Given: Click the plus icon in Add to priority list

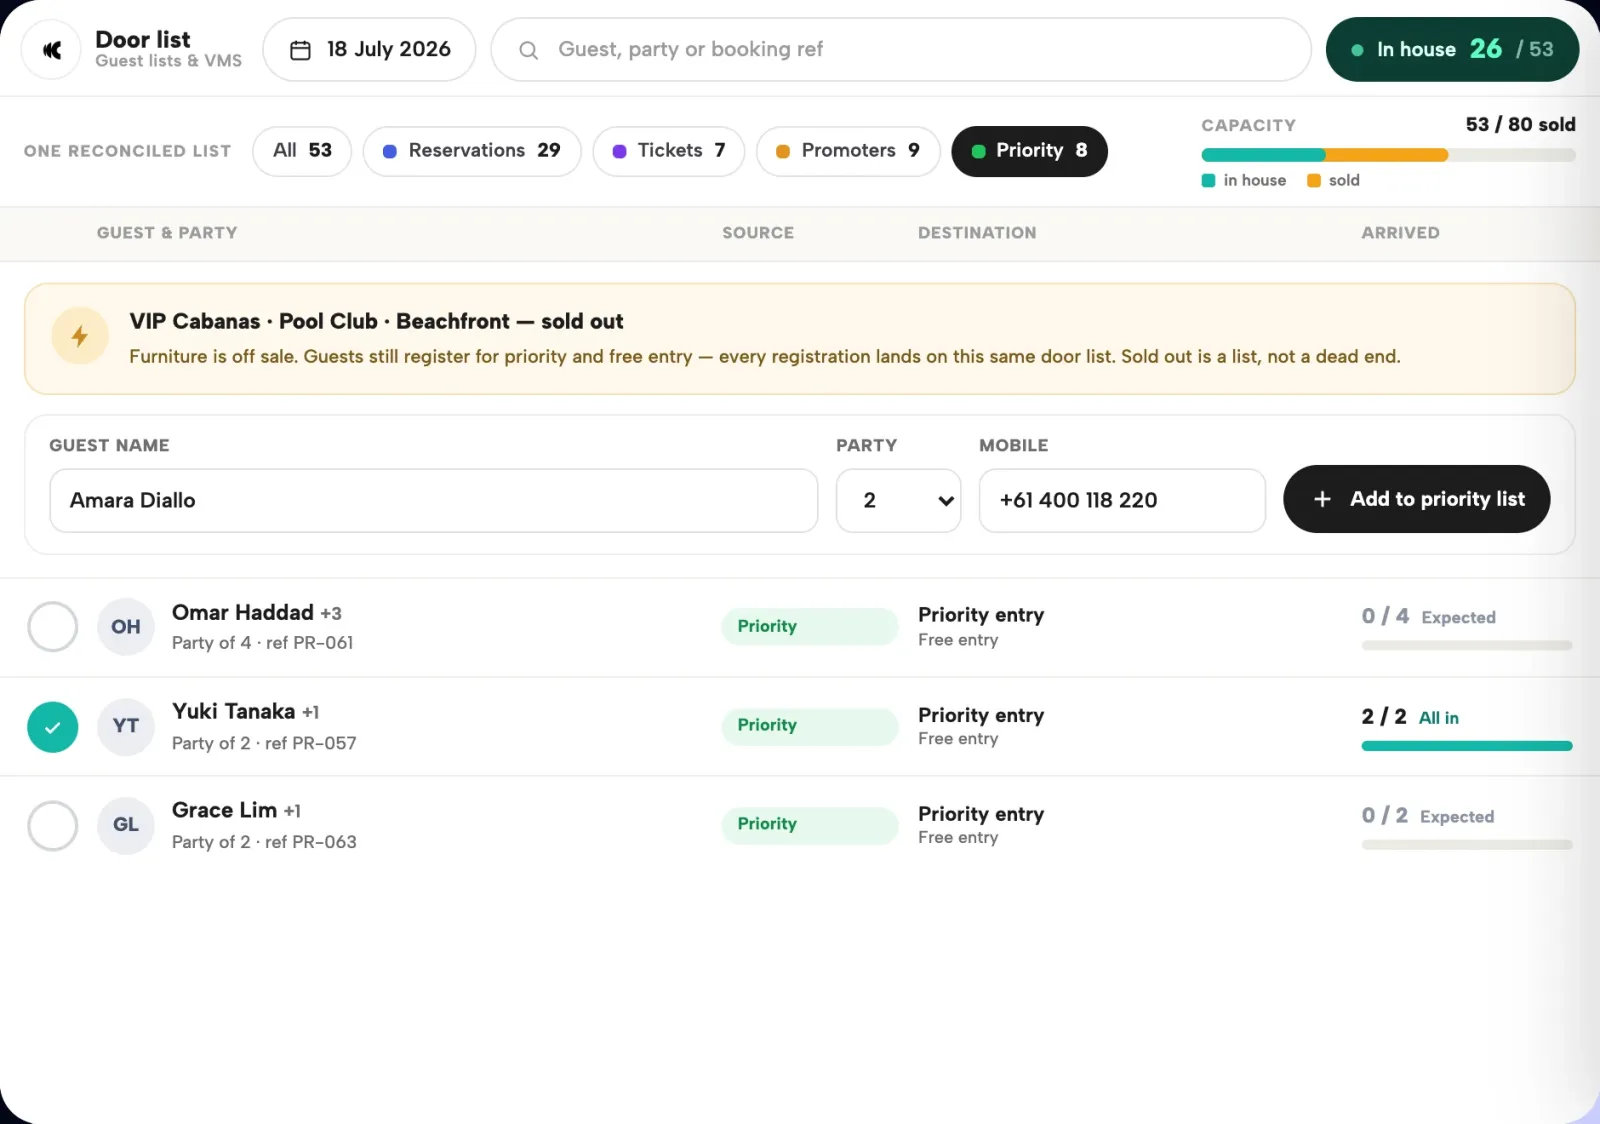Looking at the screenshot, I should (x=1322, y=499).
